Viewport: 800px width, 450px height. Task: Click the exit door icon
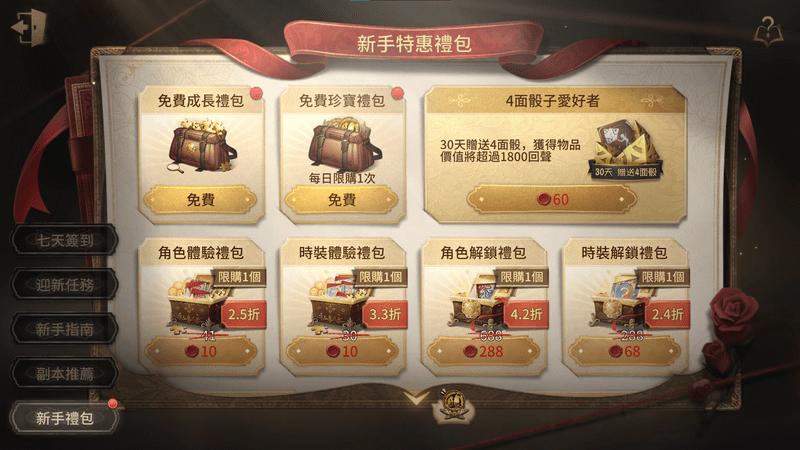pos(29,28)
